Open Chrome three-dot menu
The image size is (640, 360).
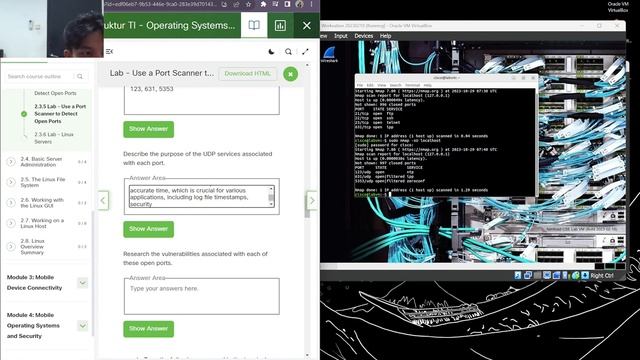[311, 4]
